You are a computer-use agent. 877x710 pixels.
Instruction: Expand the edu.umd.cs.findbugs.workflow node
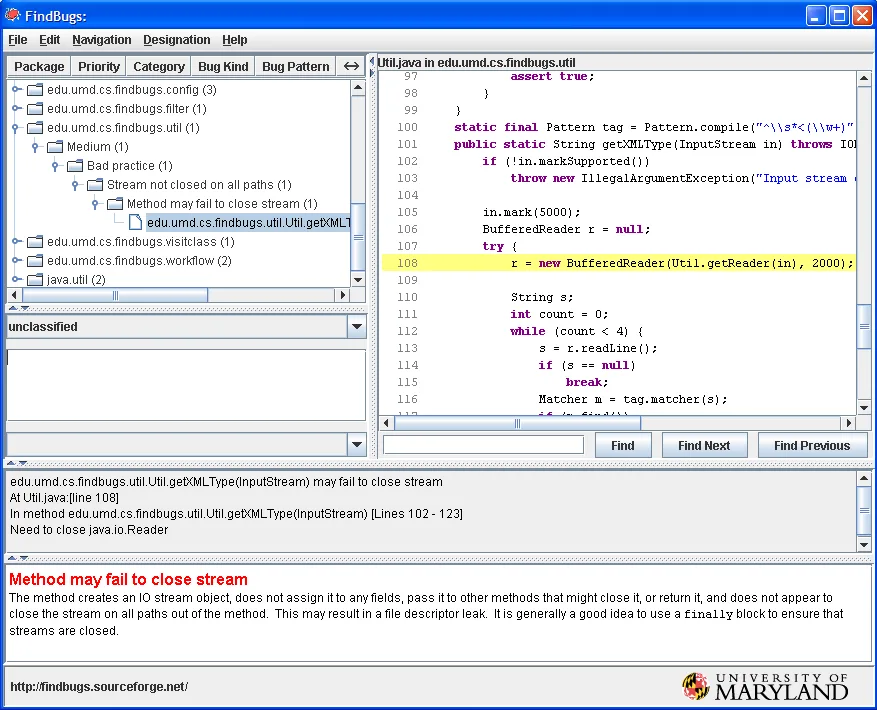15,260
